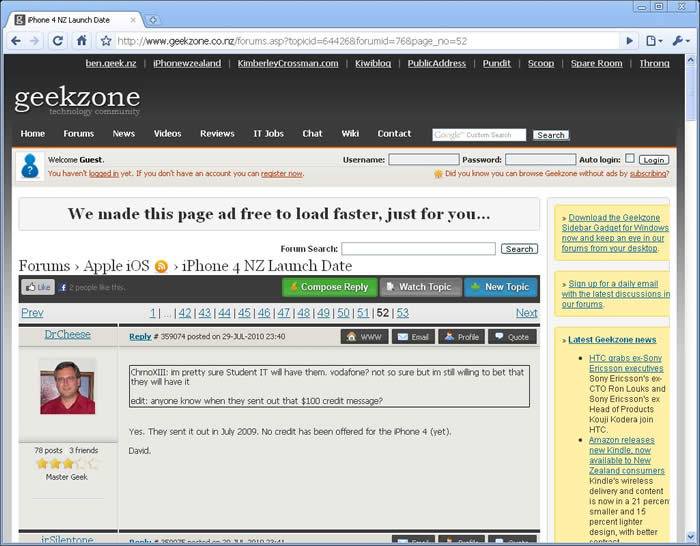This screenshot has height=546, width=700.
Task: Open the wrench tools menu
Action: click(681, 41)
